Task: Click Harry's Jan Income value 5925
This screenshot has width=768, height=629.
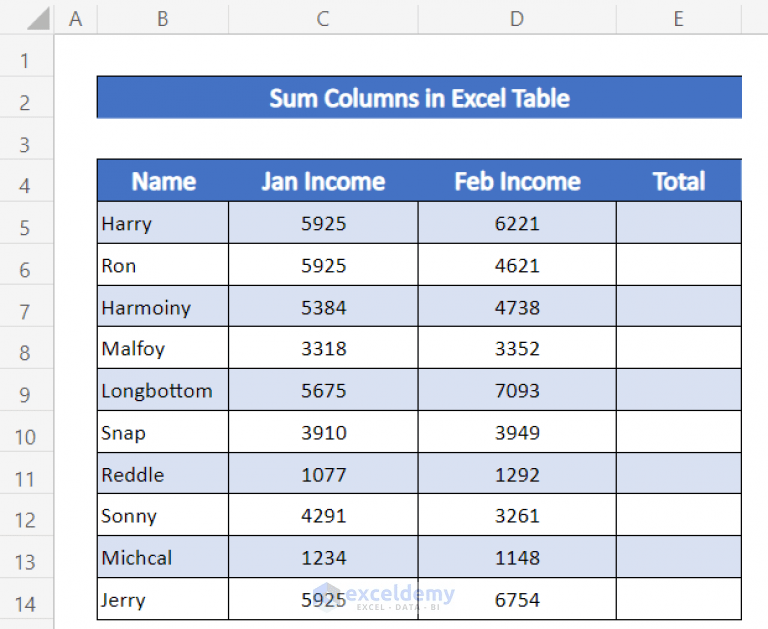Action: 323,223
